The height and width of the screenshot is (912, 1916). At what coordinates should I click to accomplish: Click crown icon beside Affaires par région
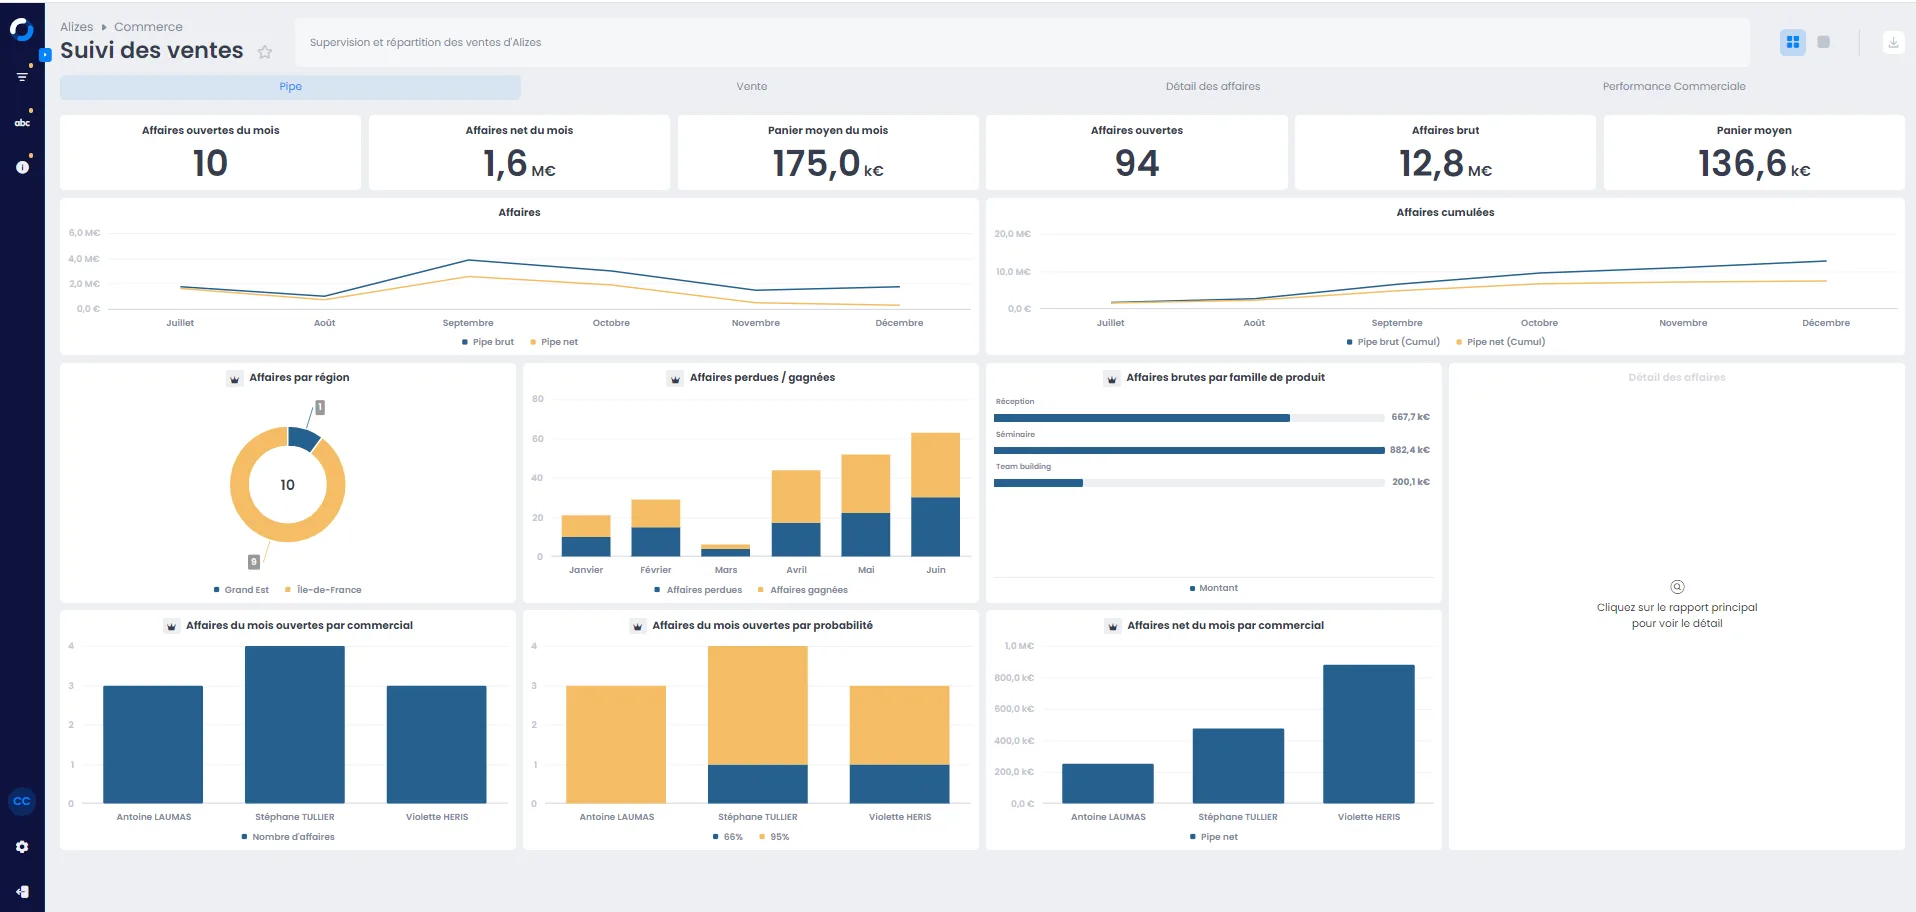(x=235, y=379)
